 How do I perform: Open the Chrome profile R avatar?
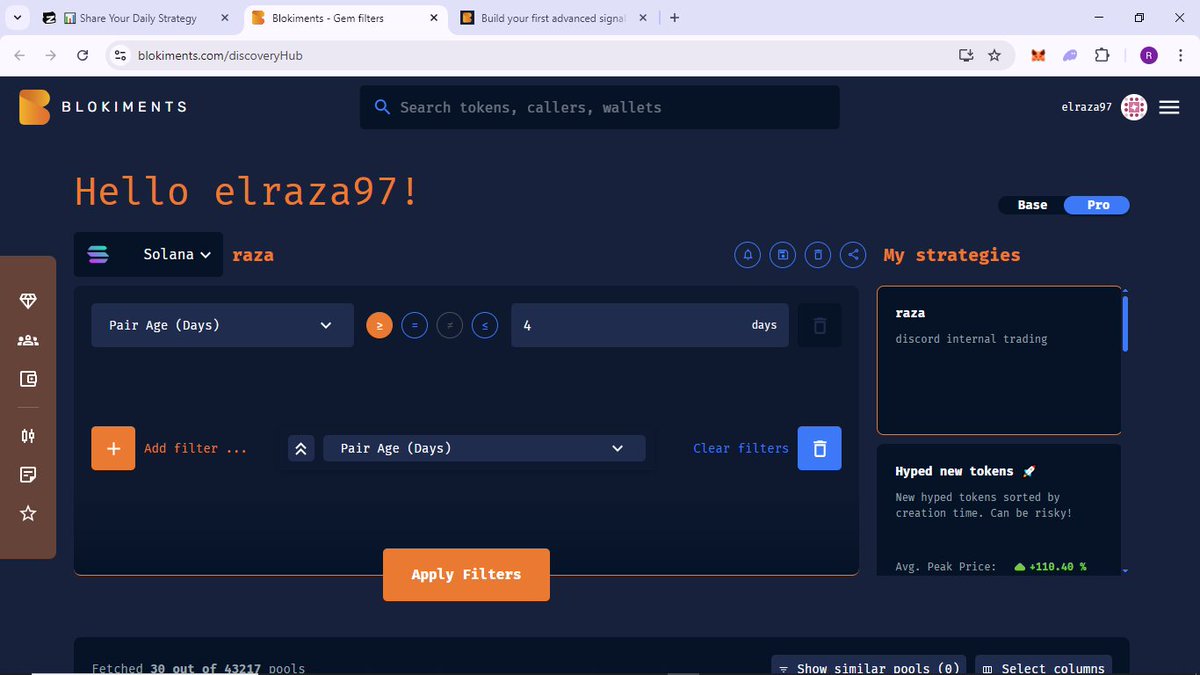point(1148,56)
